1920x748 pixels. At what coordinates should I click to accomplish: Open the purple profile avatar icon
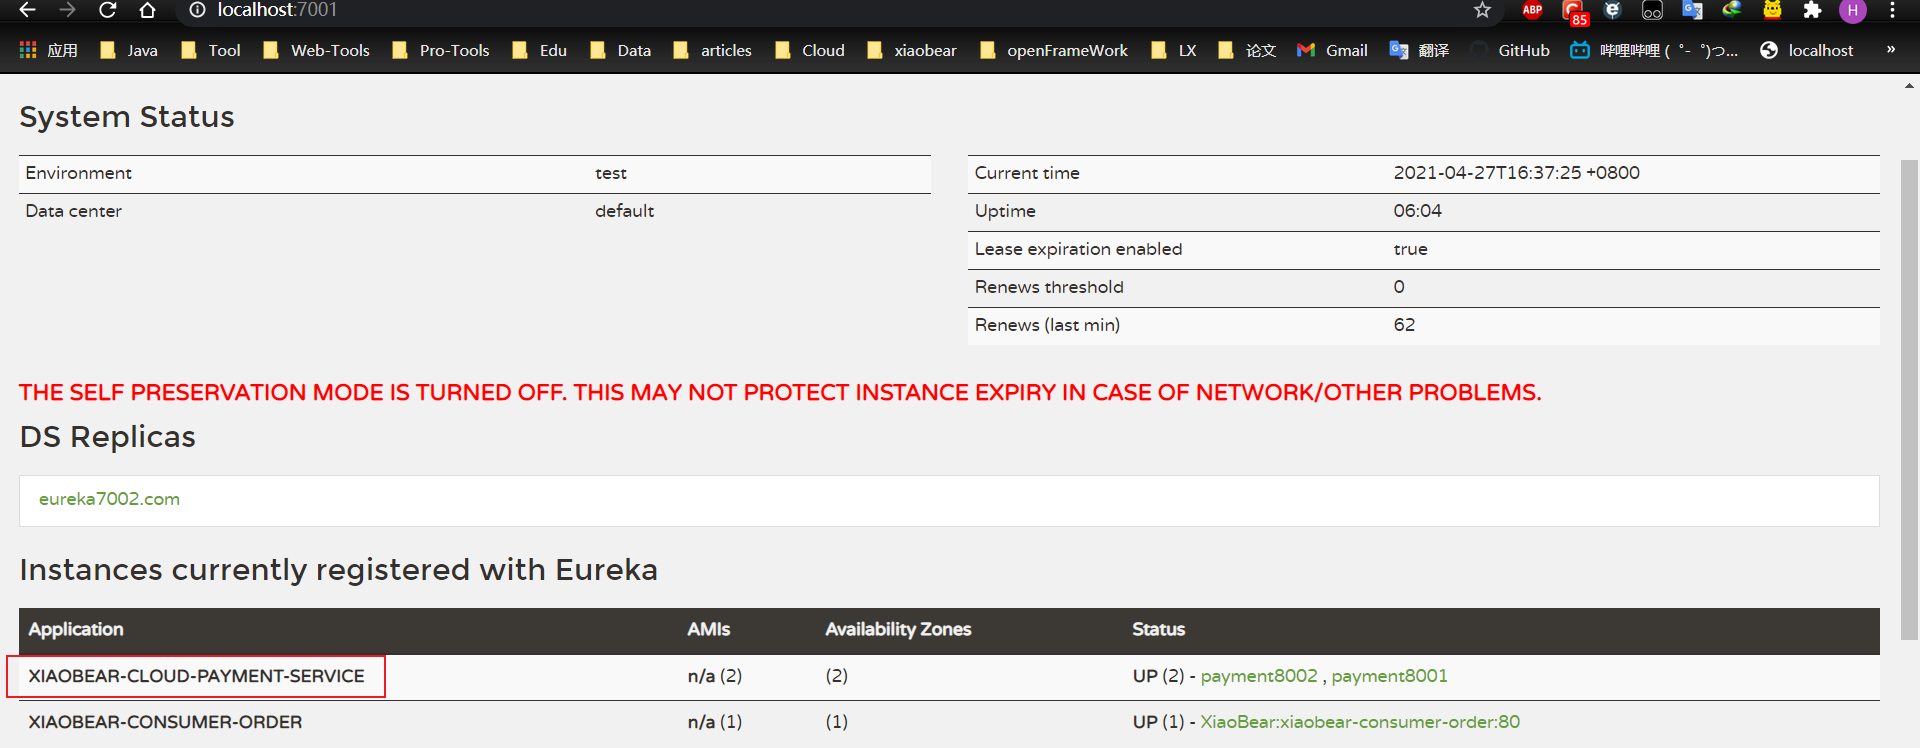(x=1852, y=10)
